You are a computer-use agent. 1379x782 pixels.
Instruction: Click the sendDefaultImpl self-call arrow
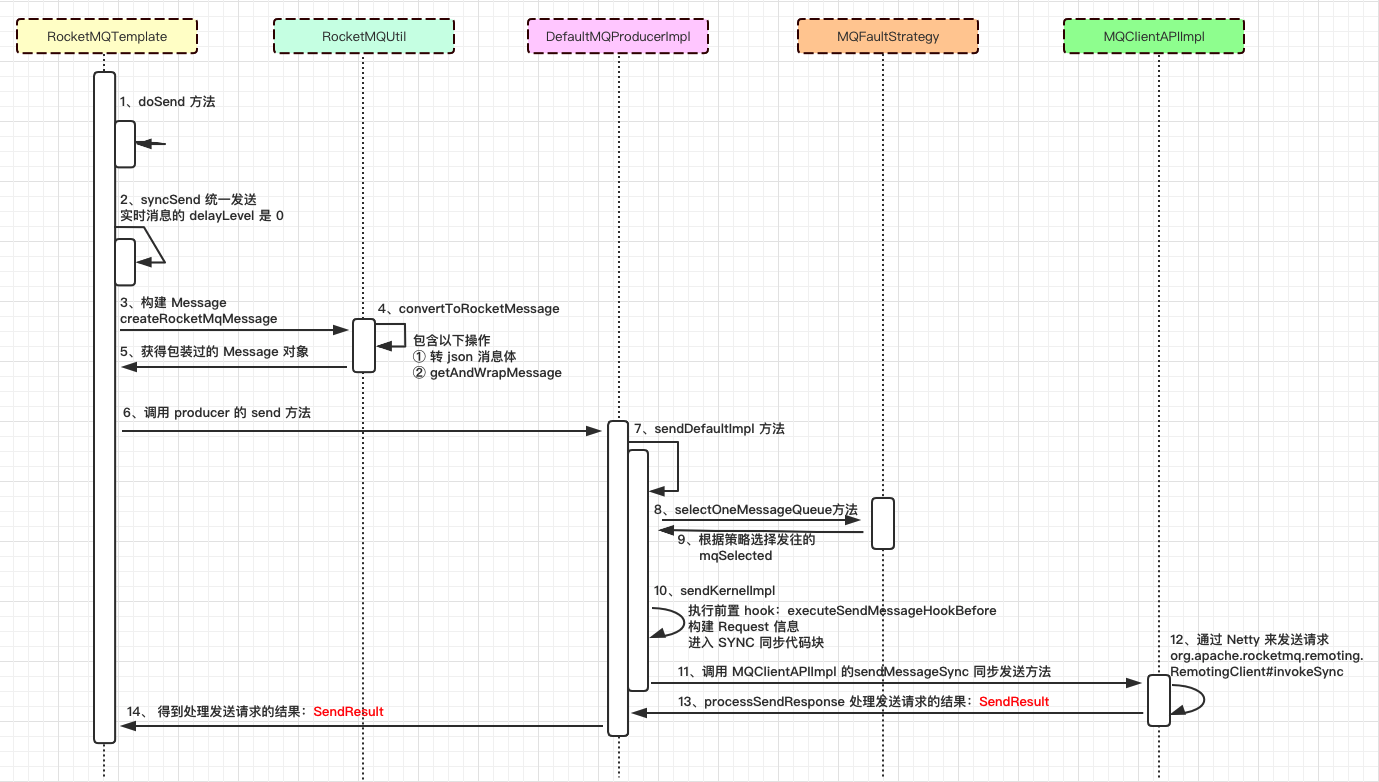click(664, 466)
